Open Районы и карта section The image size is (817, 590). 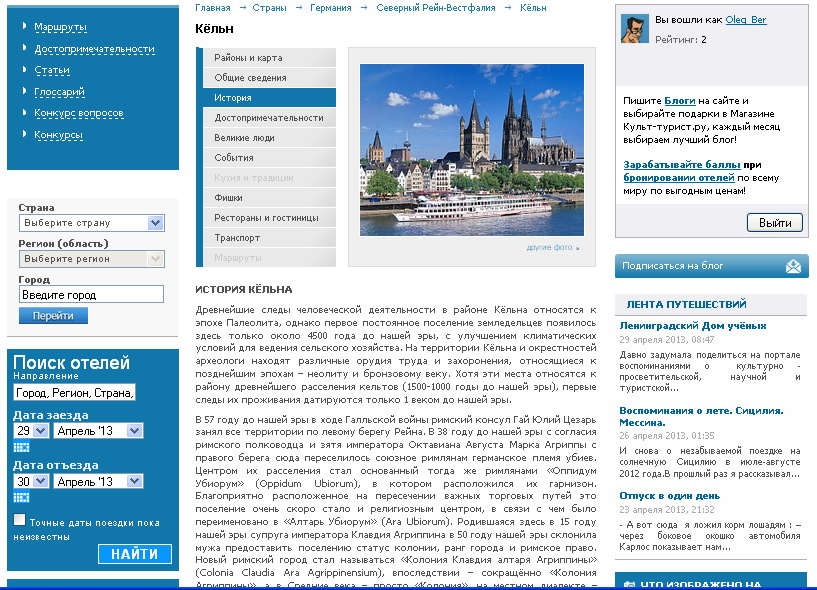[x=269, y=58]
